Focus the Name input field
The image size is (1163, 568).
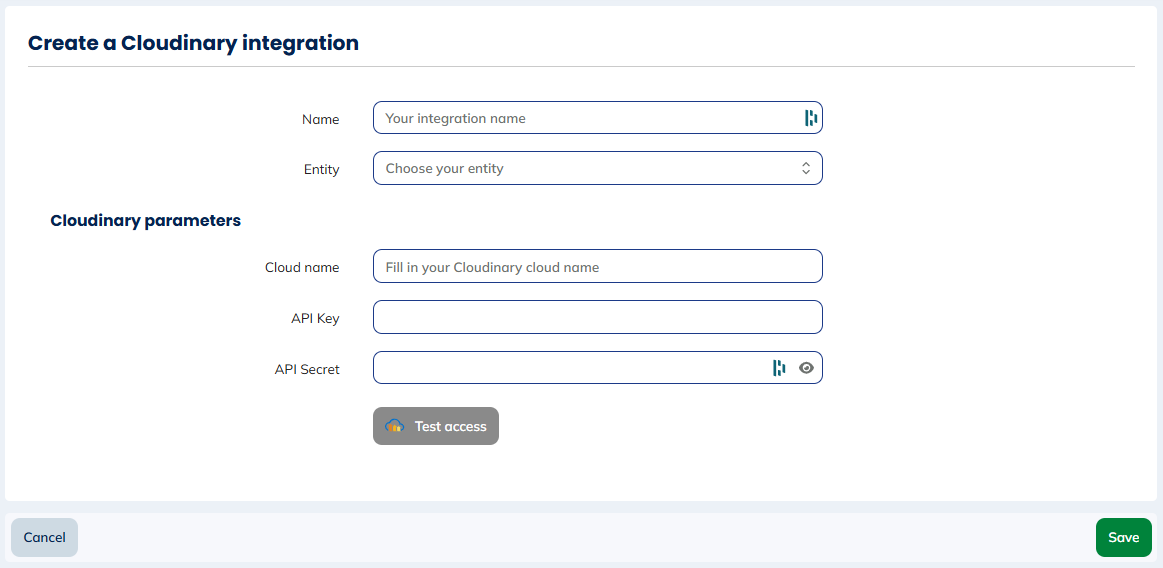pos(598,118)
